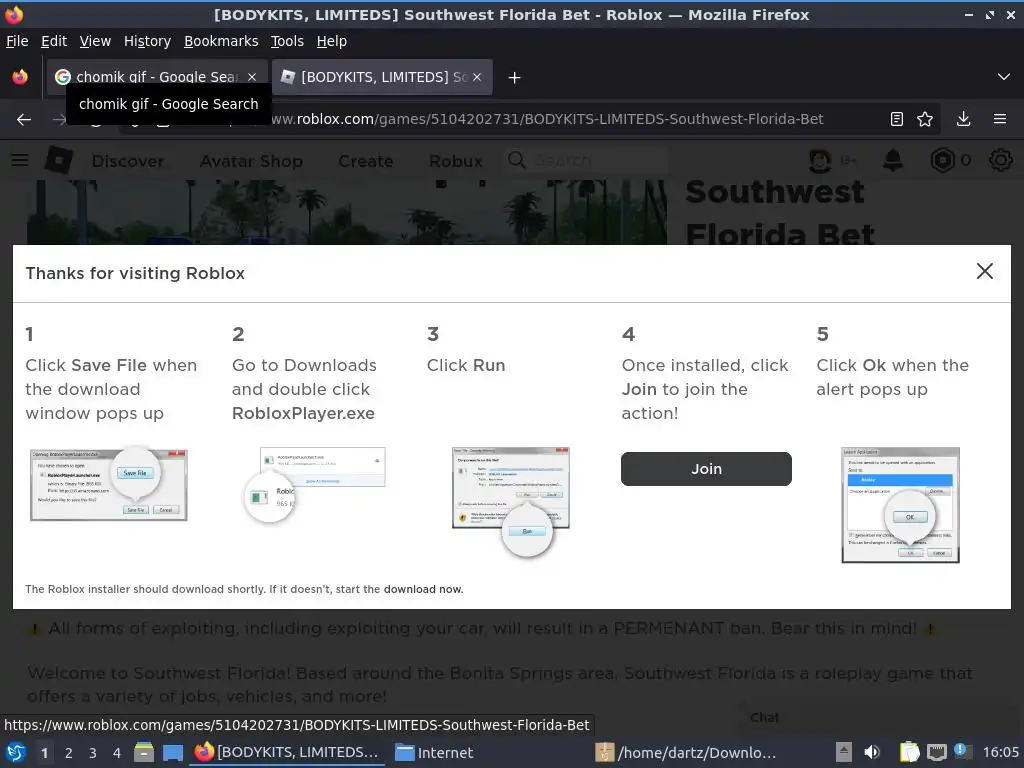
Task: Switch to the chomik gif Google Search tab
Action: 157,77
